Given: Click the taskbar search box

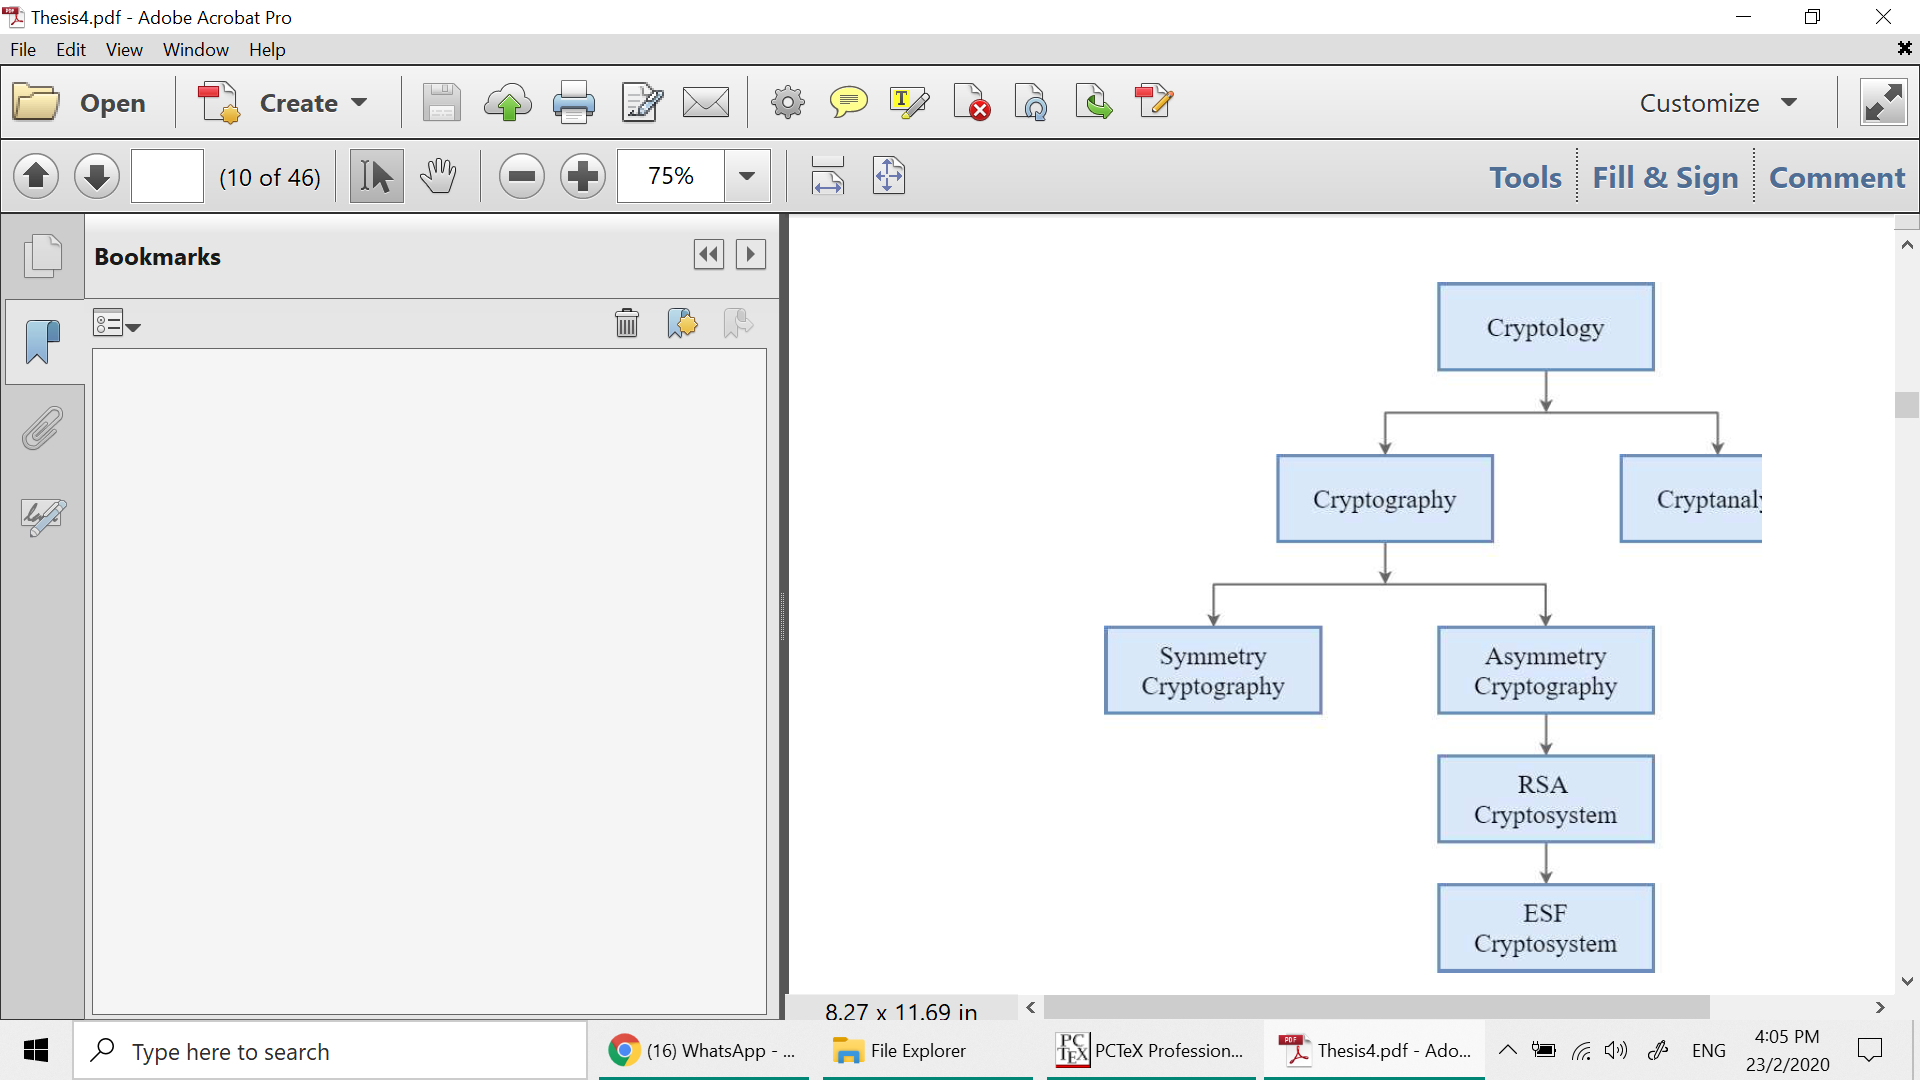Looking at the screenshot, I should coord(330,1051).
